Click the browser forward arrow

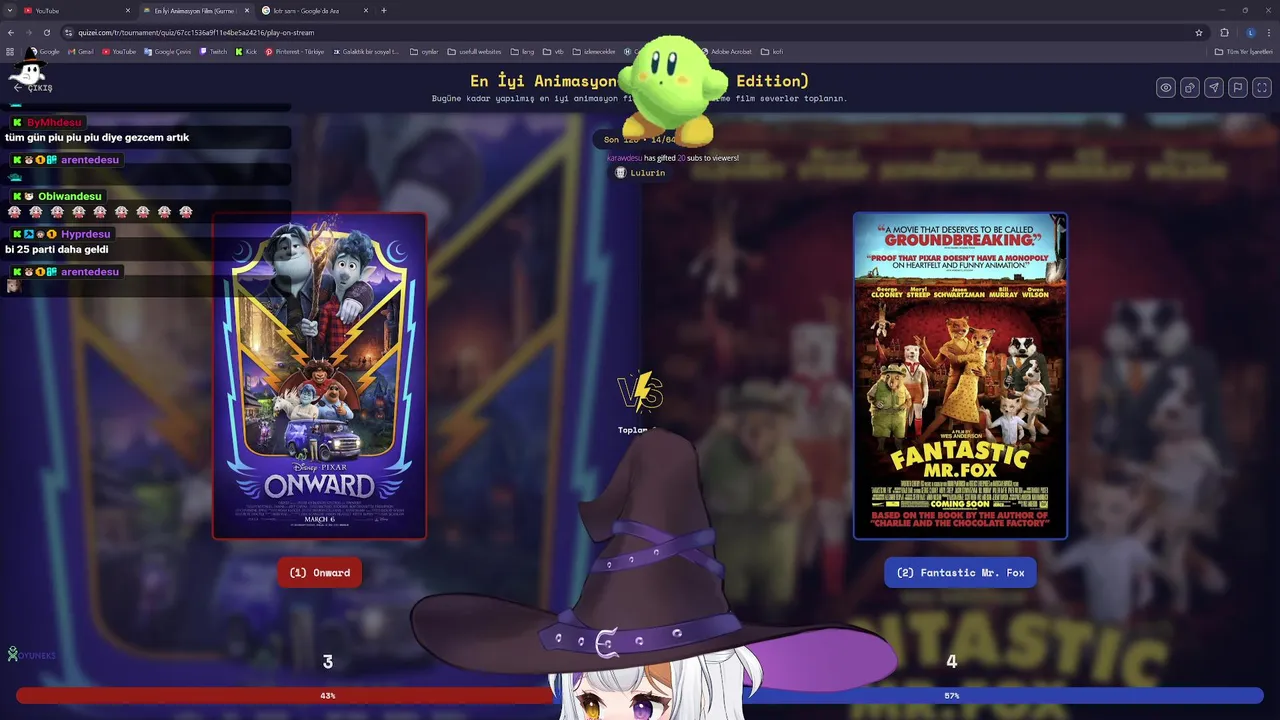(x=29, y=32)
